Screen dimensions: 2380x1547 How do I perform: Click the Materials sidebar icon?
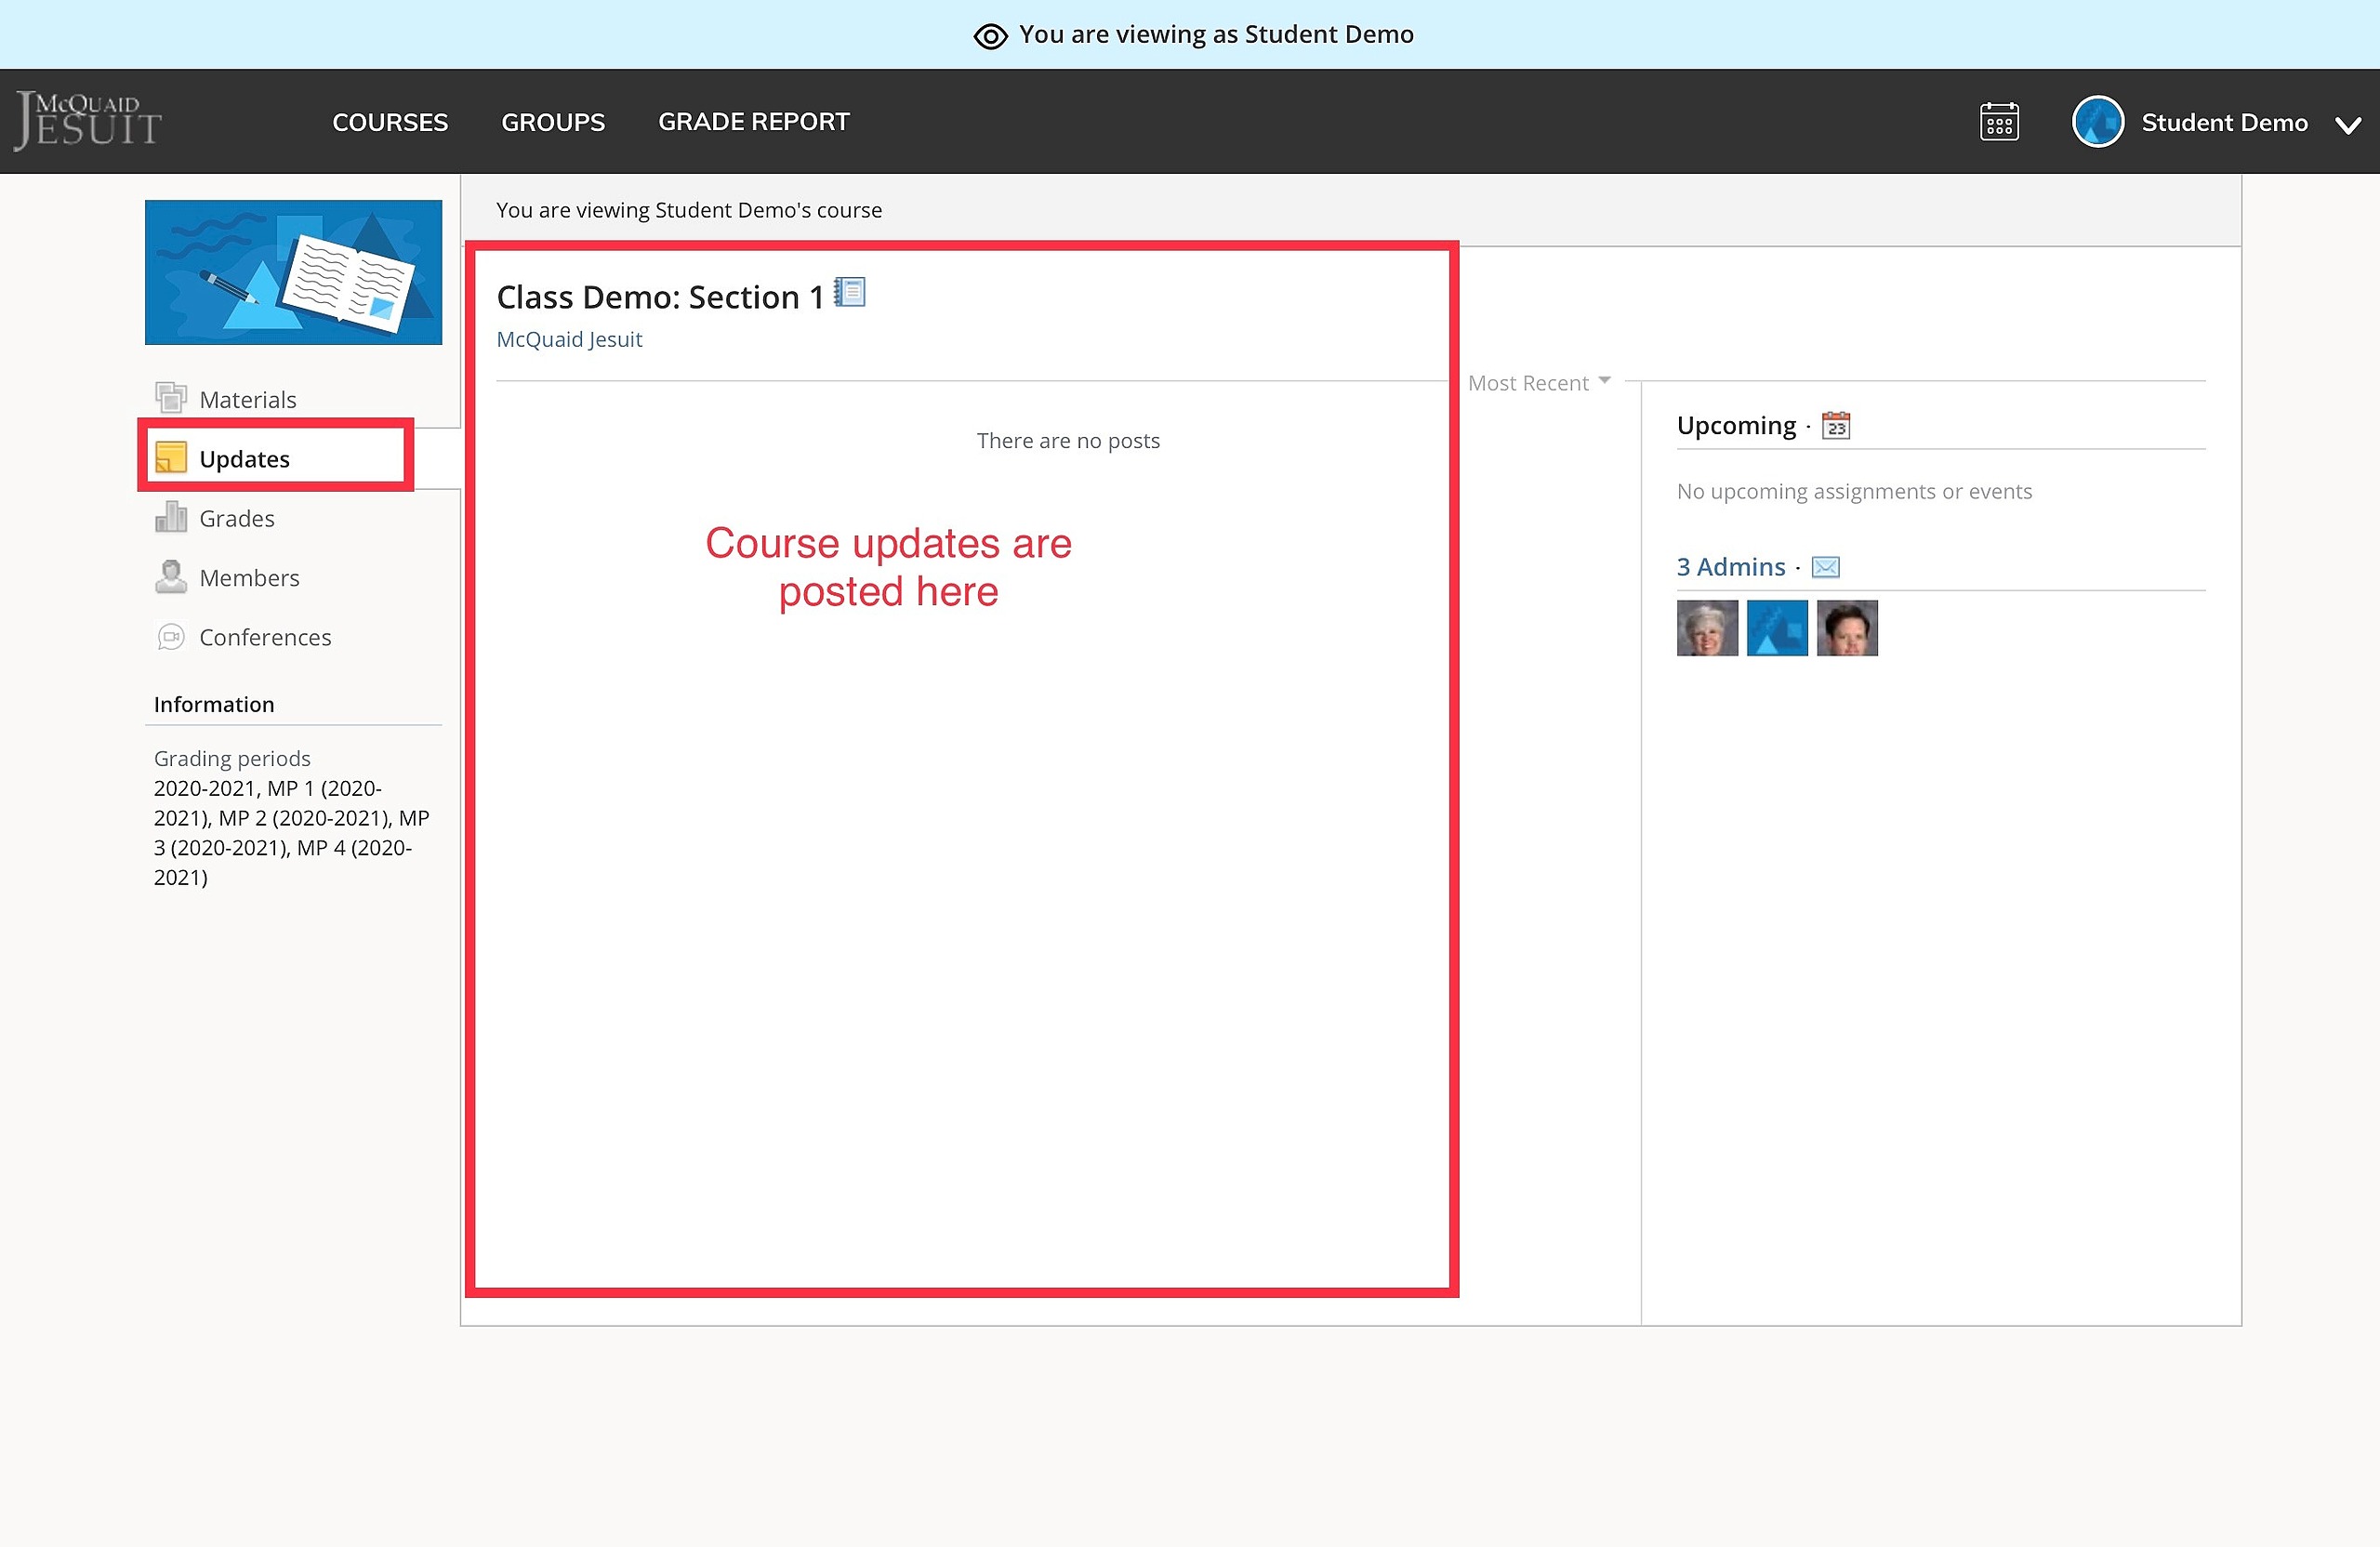pos(171,398)
